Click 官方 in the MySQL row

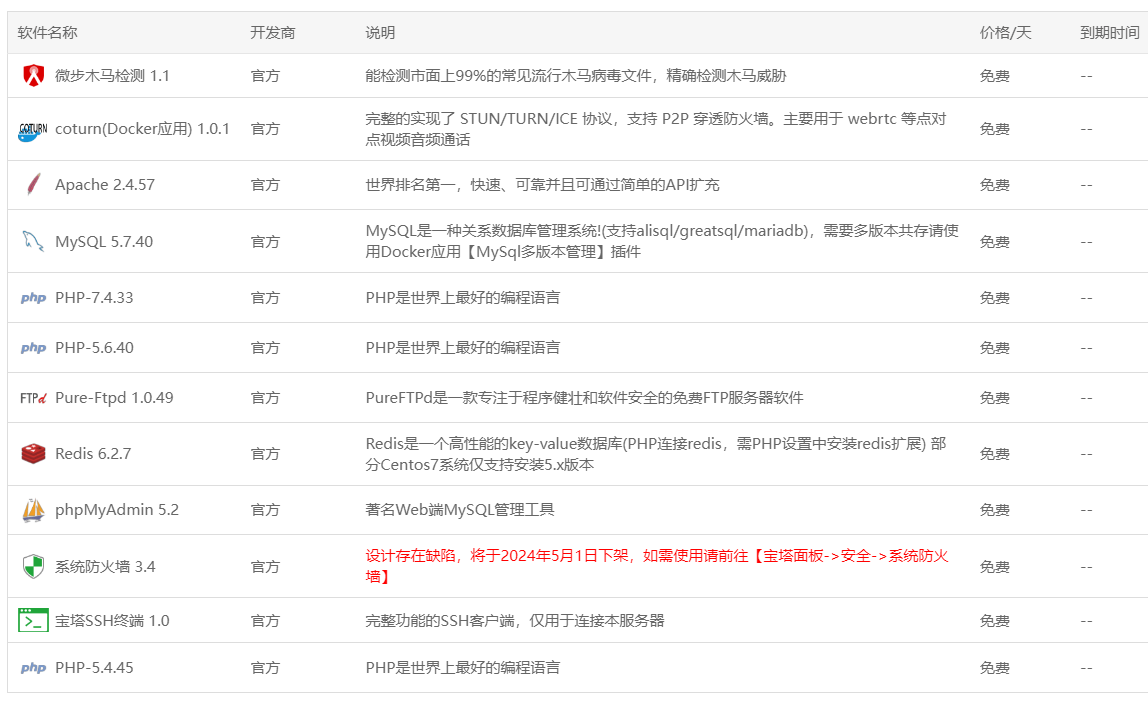tap(265, 242)
